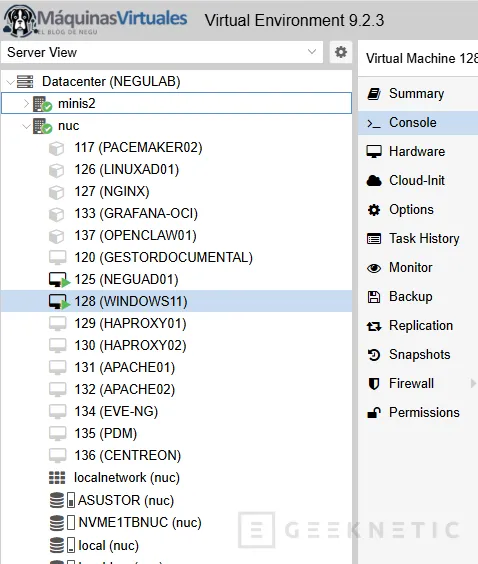Click the nuc node icon
The image size is (478, 564).
tap(42, 126)
